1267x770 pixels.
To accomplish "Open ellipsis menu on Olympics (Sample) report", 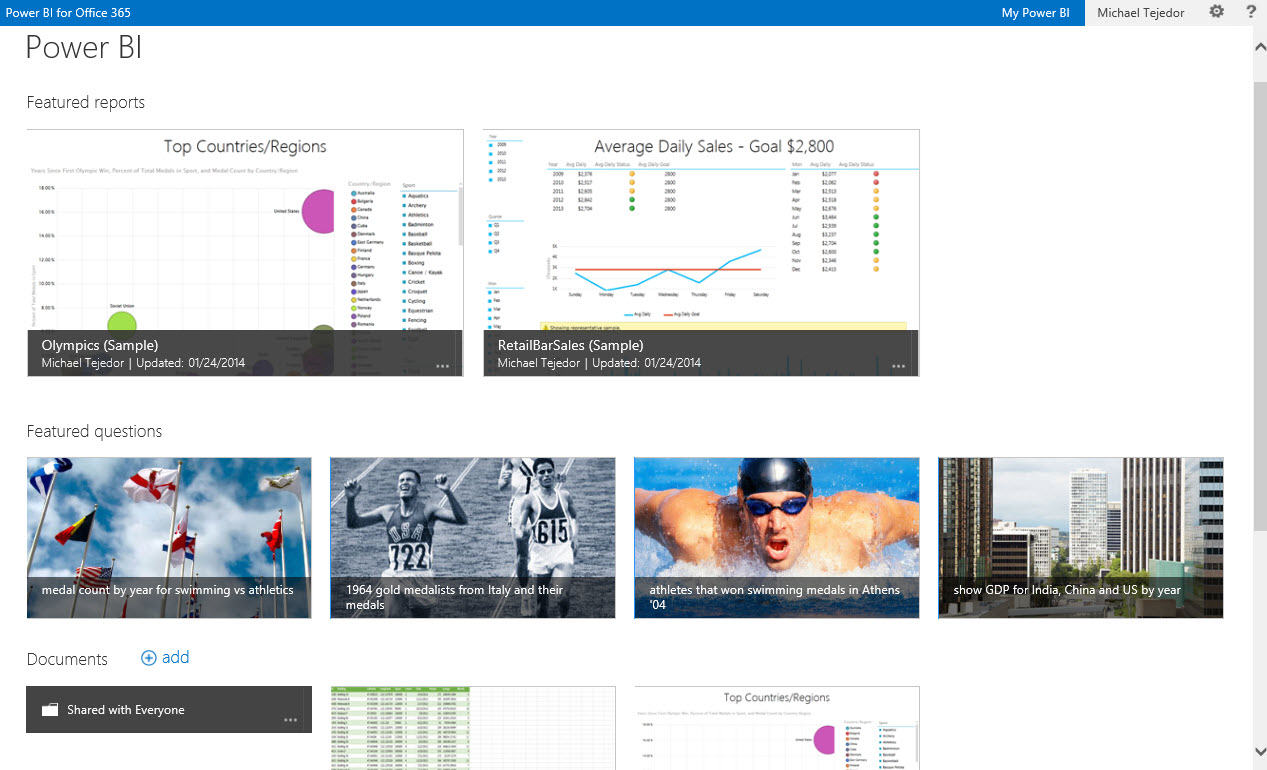I will (x=443, y=366).
